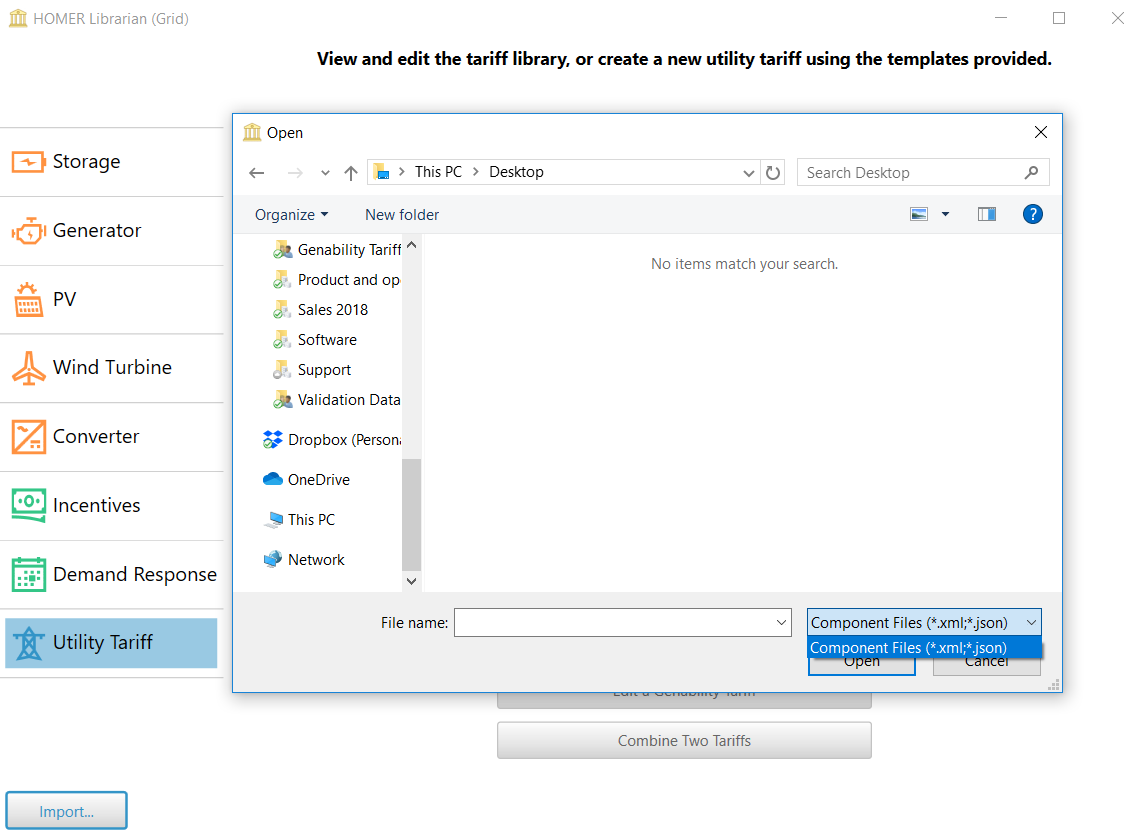Click the blue help question mark icon
The image size is (1148, 836).
coord(1033,214)
